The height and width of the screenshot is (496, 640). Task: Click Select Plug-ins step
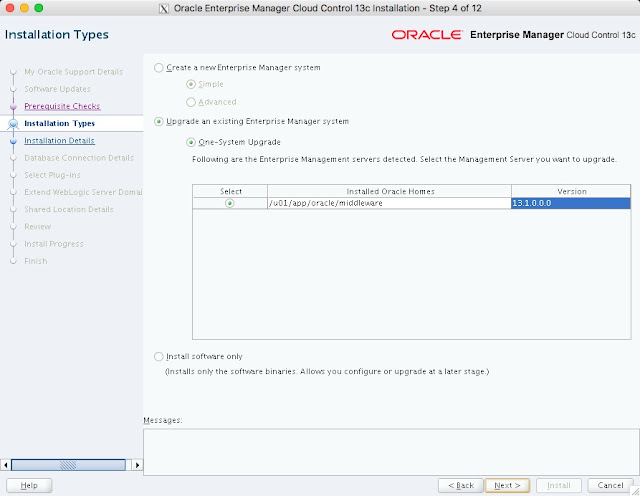[52, 175]
